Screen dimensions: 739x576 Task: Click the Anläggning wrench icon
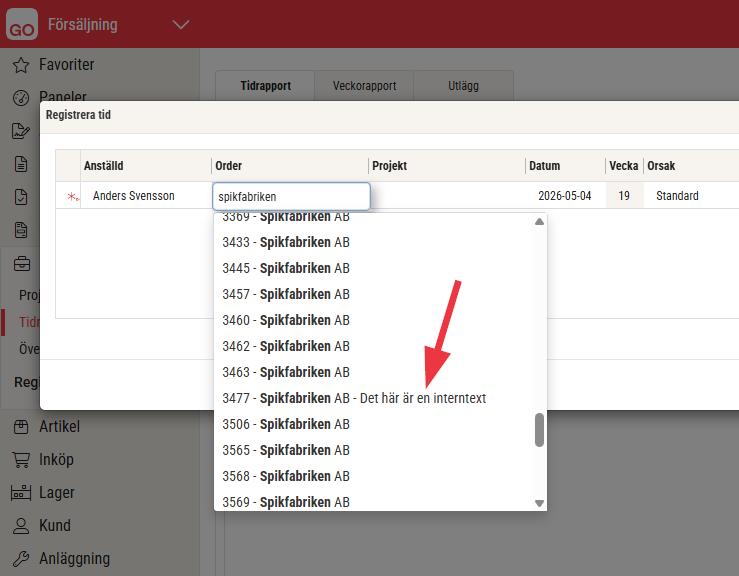pos(21,559)
